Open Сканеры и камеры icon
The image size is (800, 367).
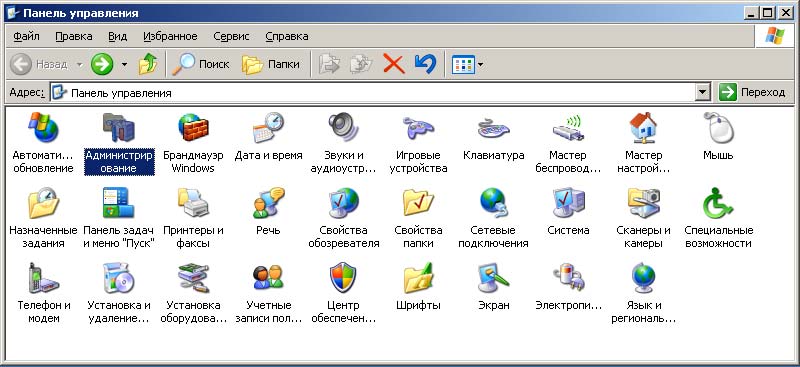point(643,203)
